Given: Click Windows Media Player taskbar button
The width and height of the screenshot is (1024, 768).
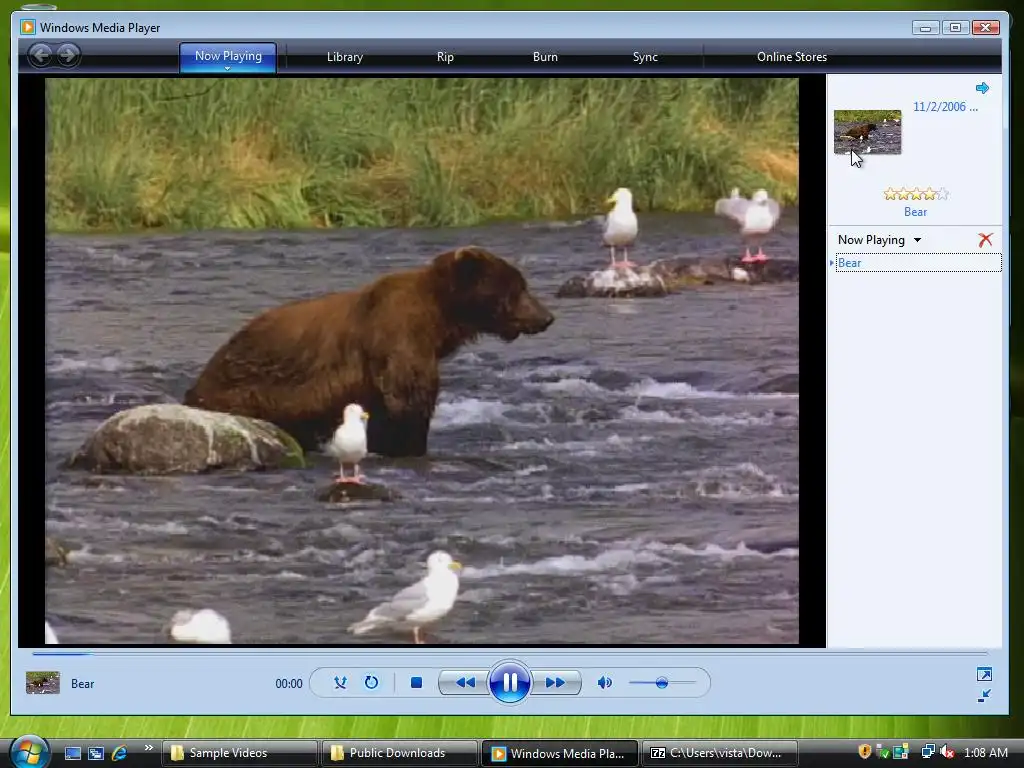Looking at the screenshot, I should (559, 753).
